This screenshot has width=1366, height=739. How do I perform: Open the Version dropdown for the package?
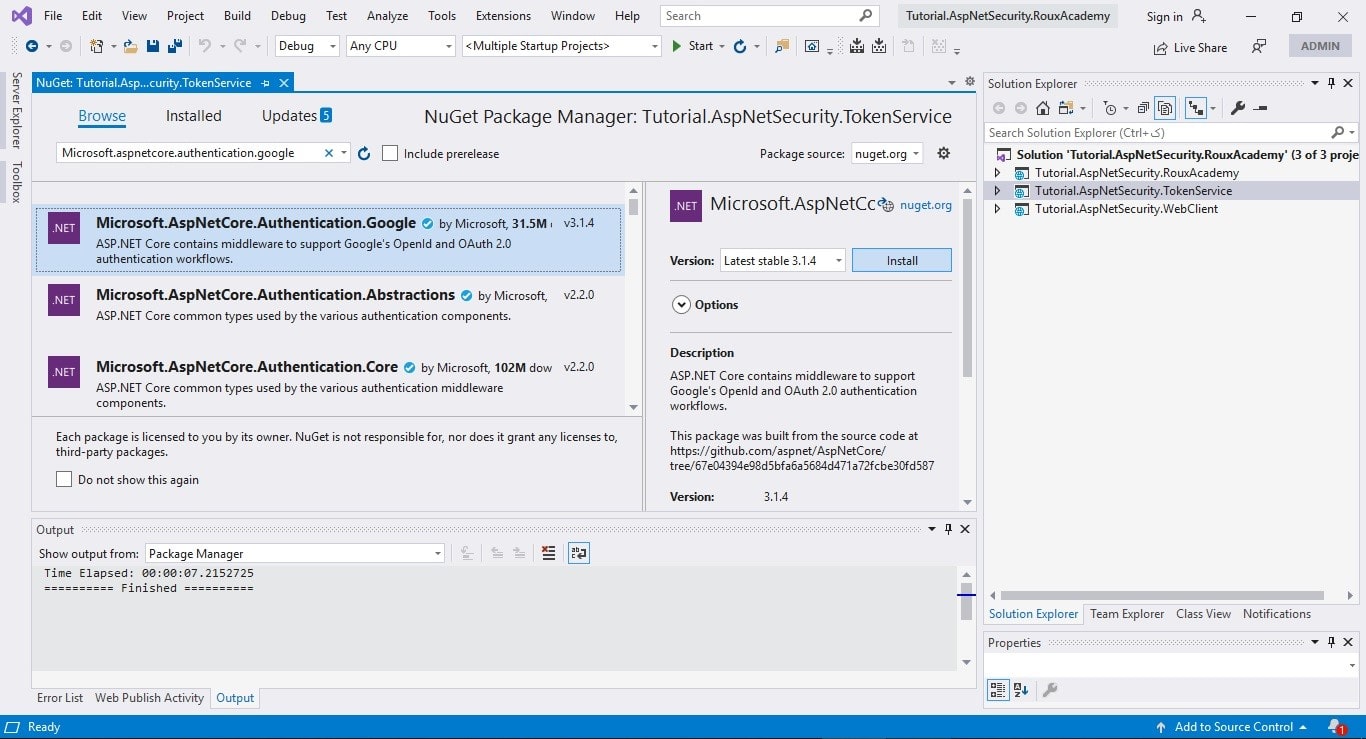click(838, 260)
